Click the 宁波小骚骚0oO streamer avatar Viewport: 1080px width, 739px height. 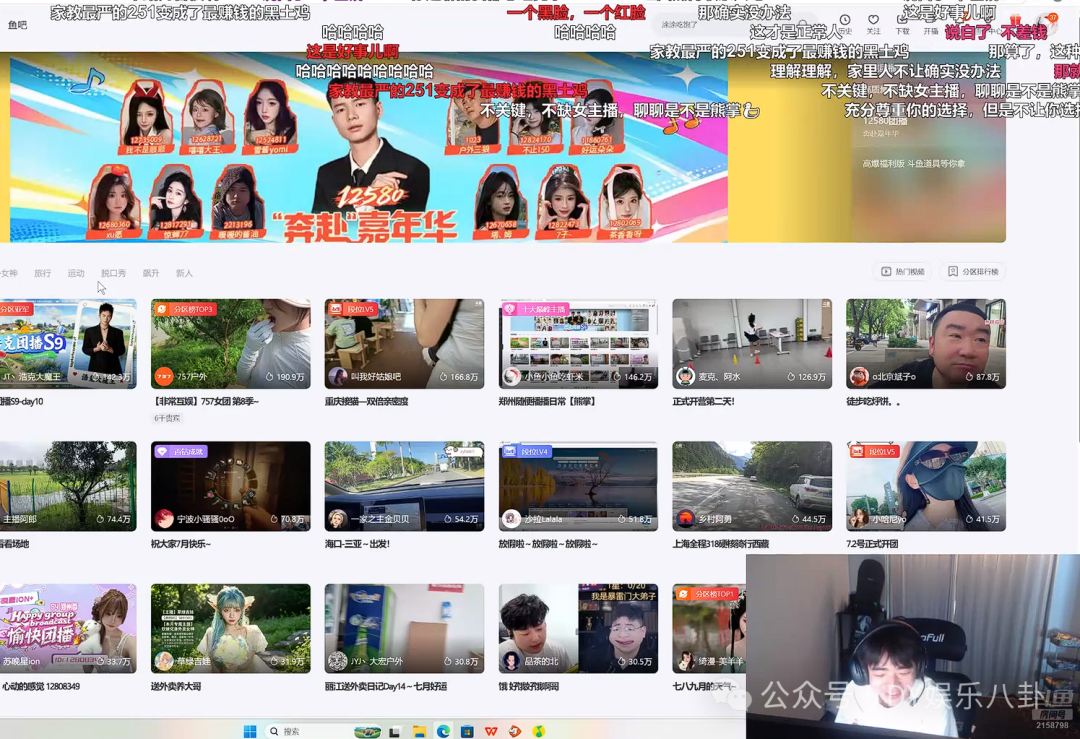[x=164, y=519]
